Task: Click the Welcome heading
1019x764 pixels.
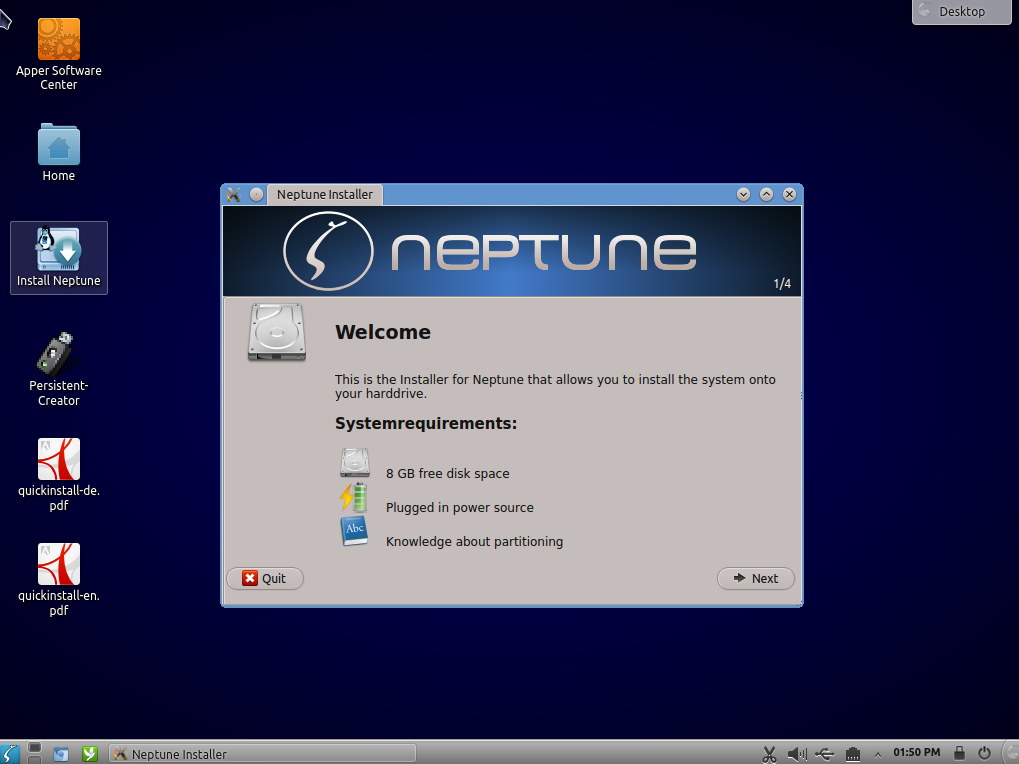Action: point(383,332)
